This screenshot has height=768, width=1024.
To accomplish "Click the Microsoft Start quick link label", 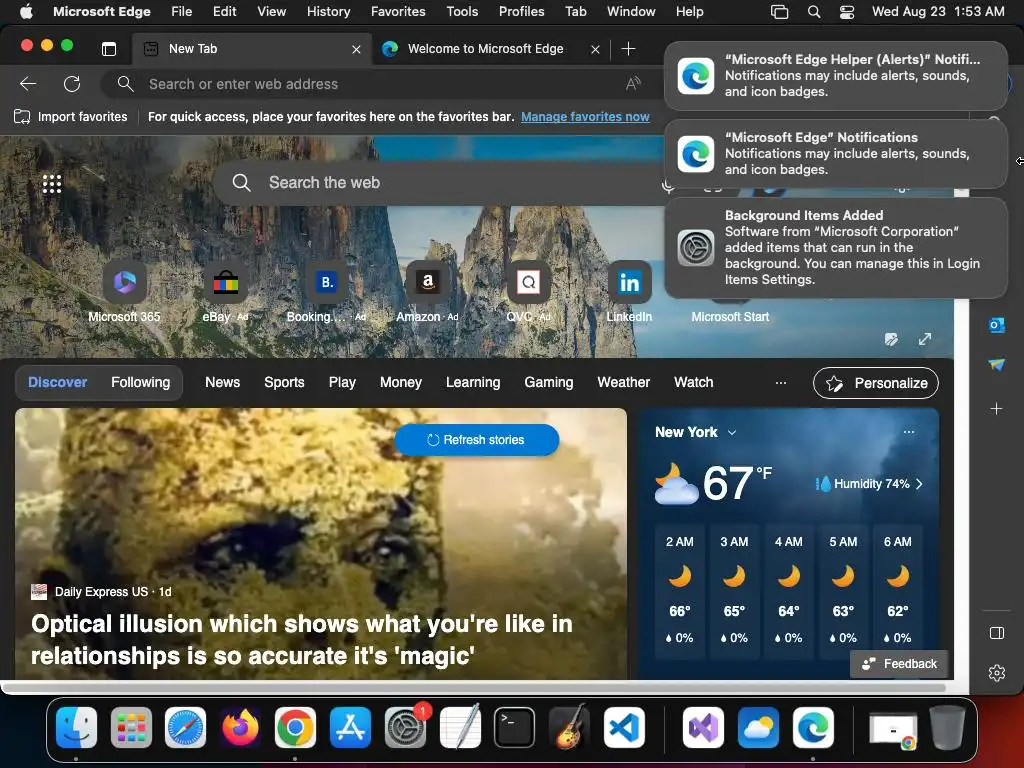I will pos(730,317).
